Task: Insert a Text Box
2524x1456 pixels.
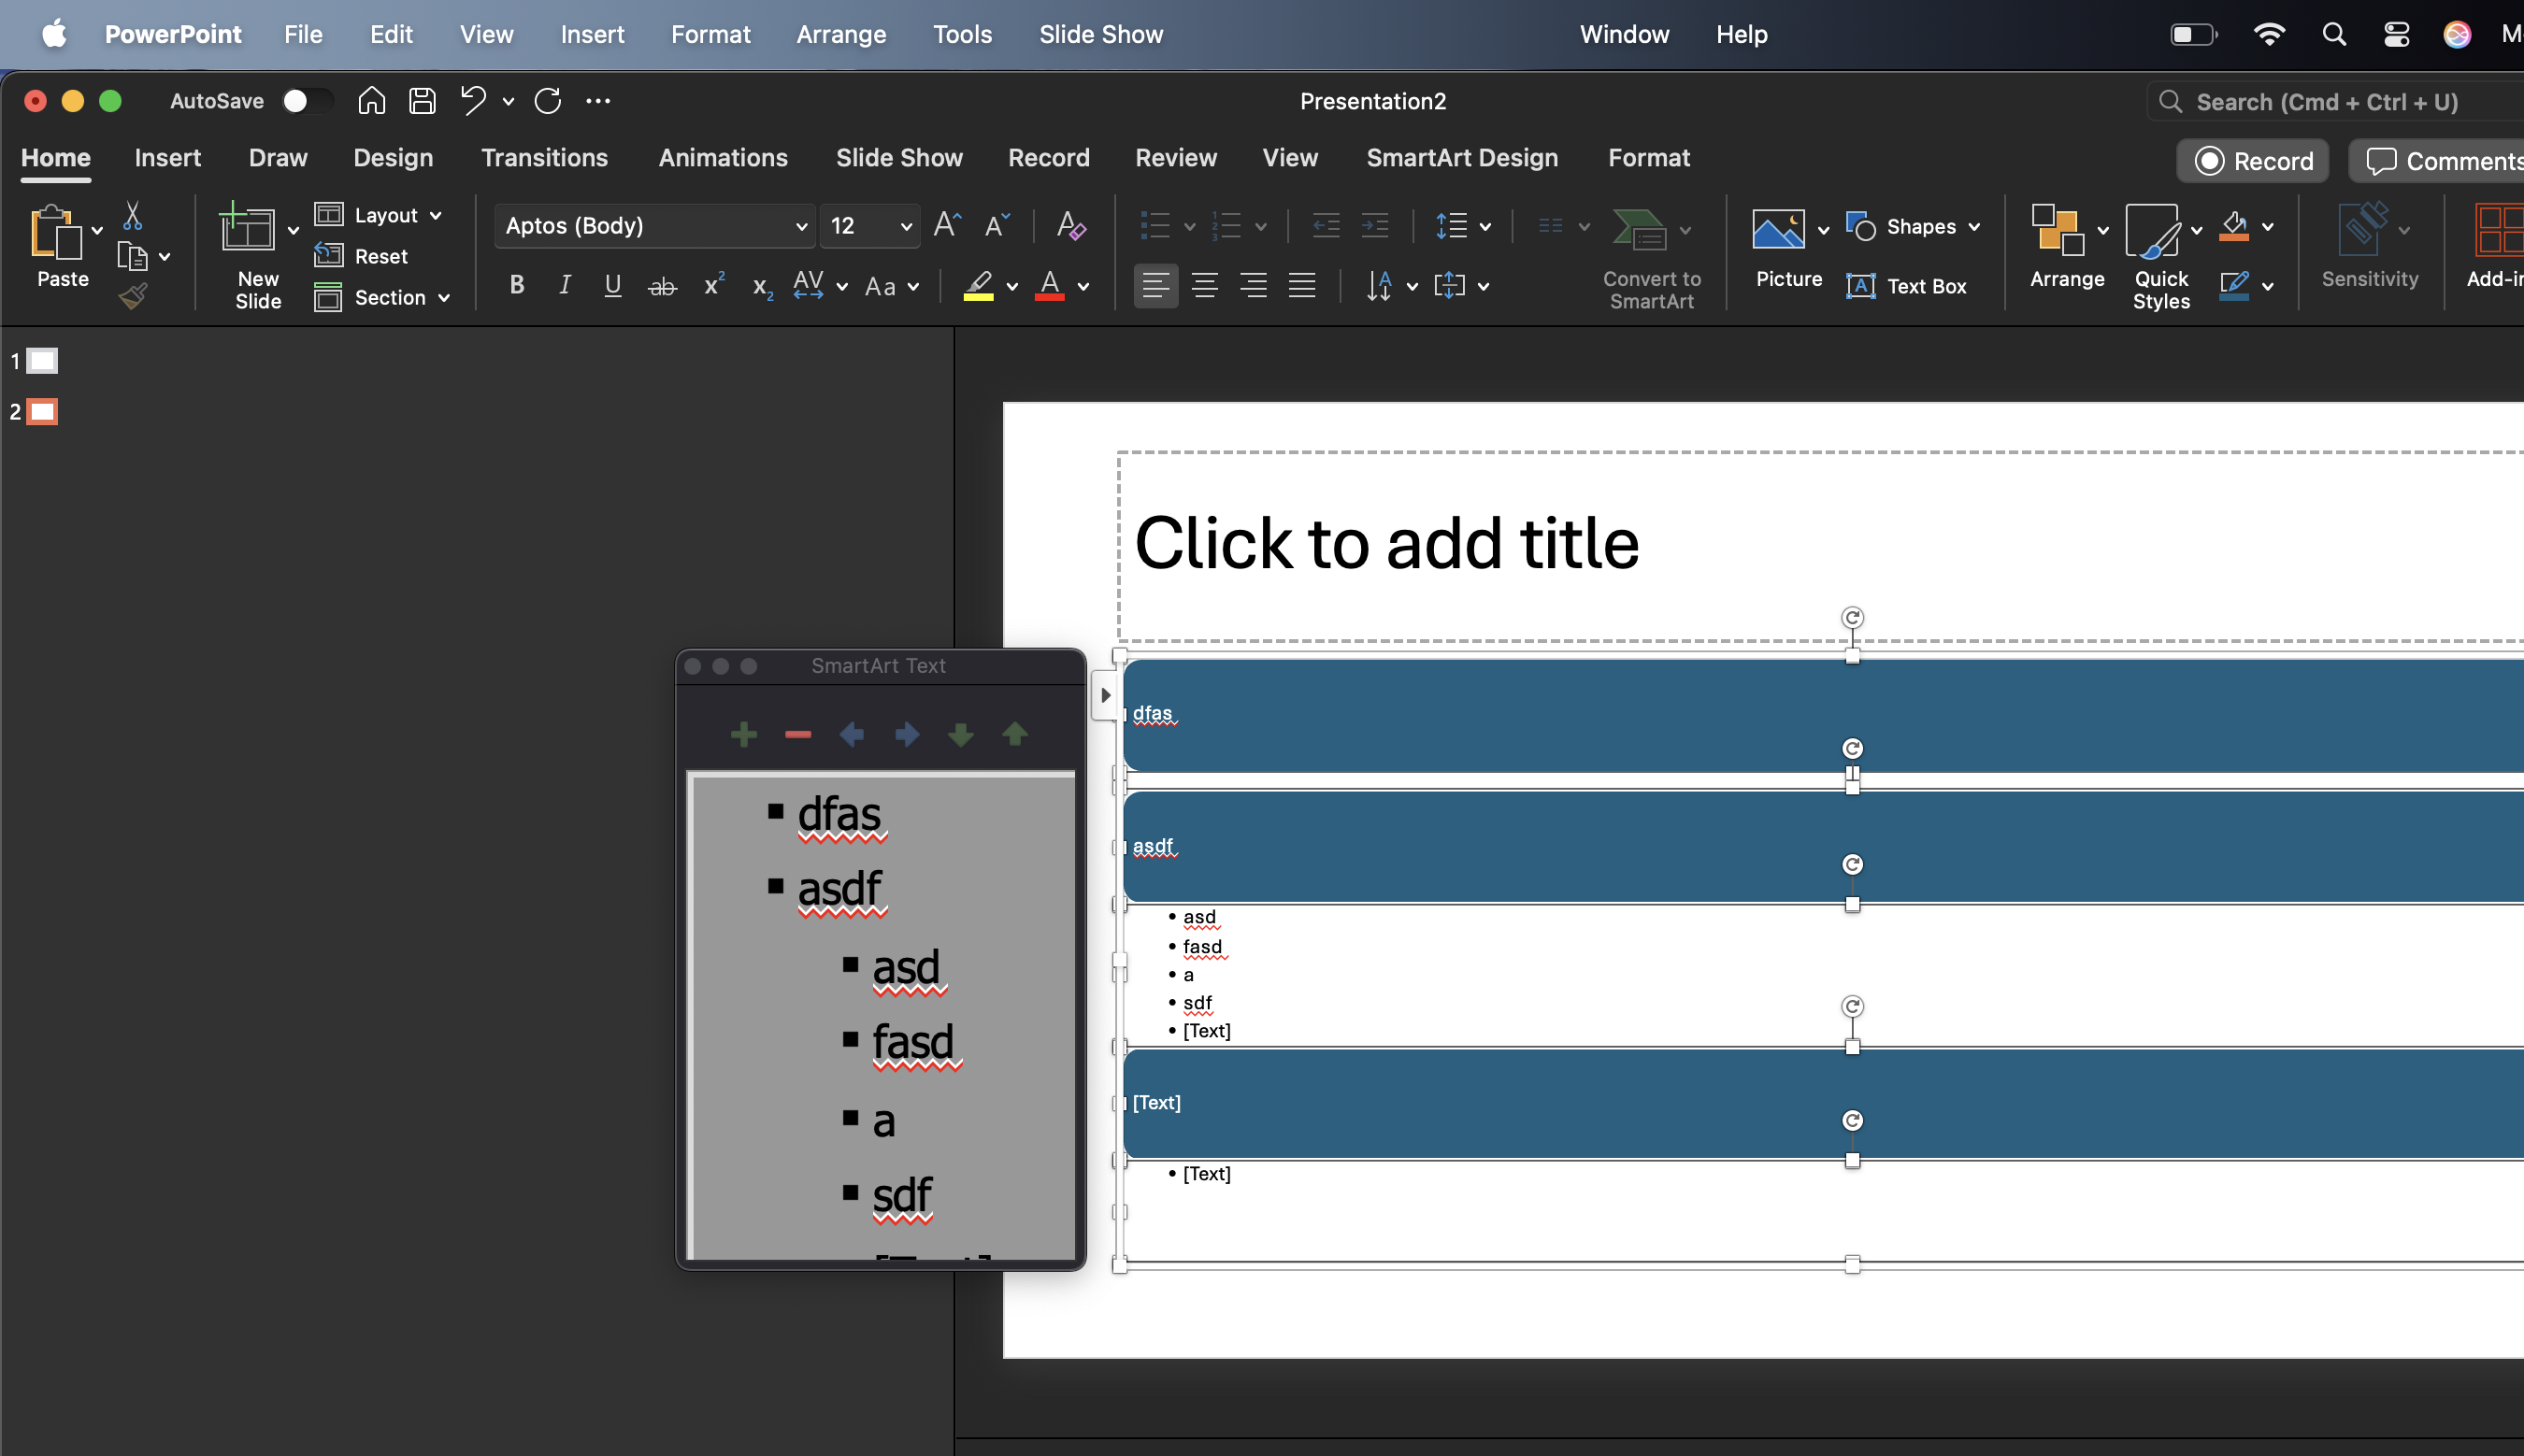Action: 1907,286
